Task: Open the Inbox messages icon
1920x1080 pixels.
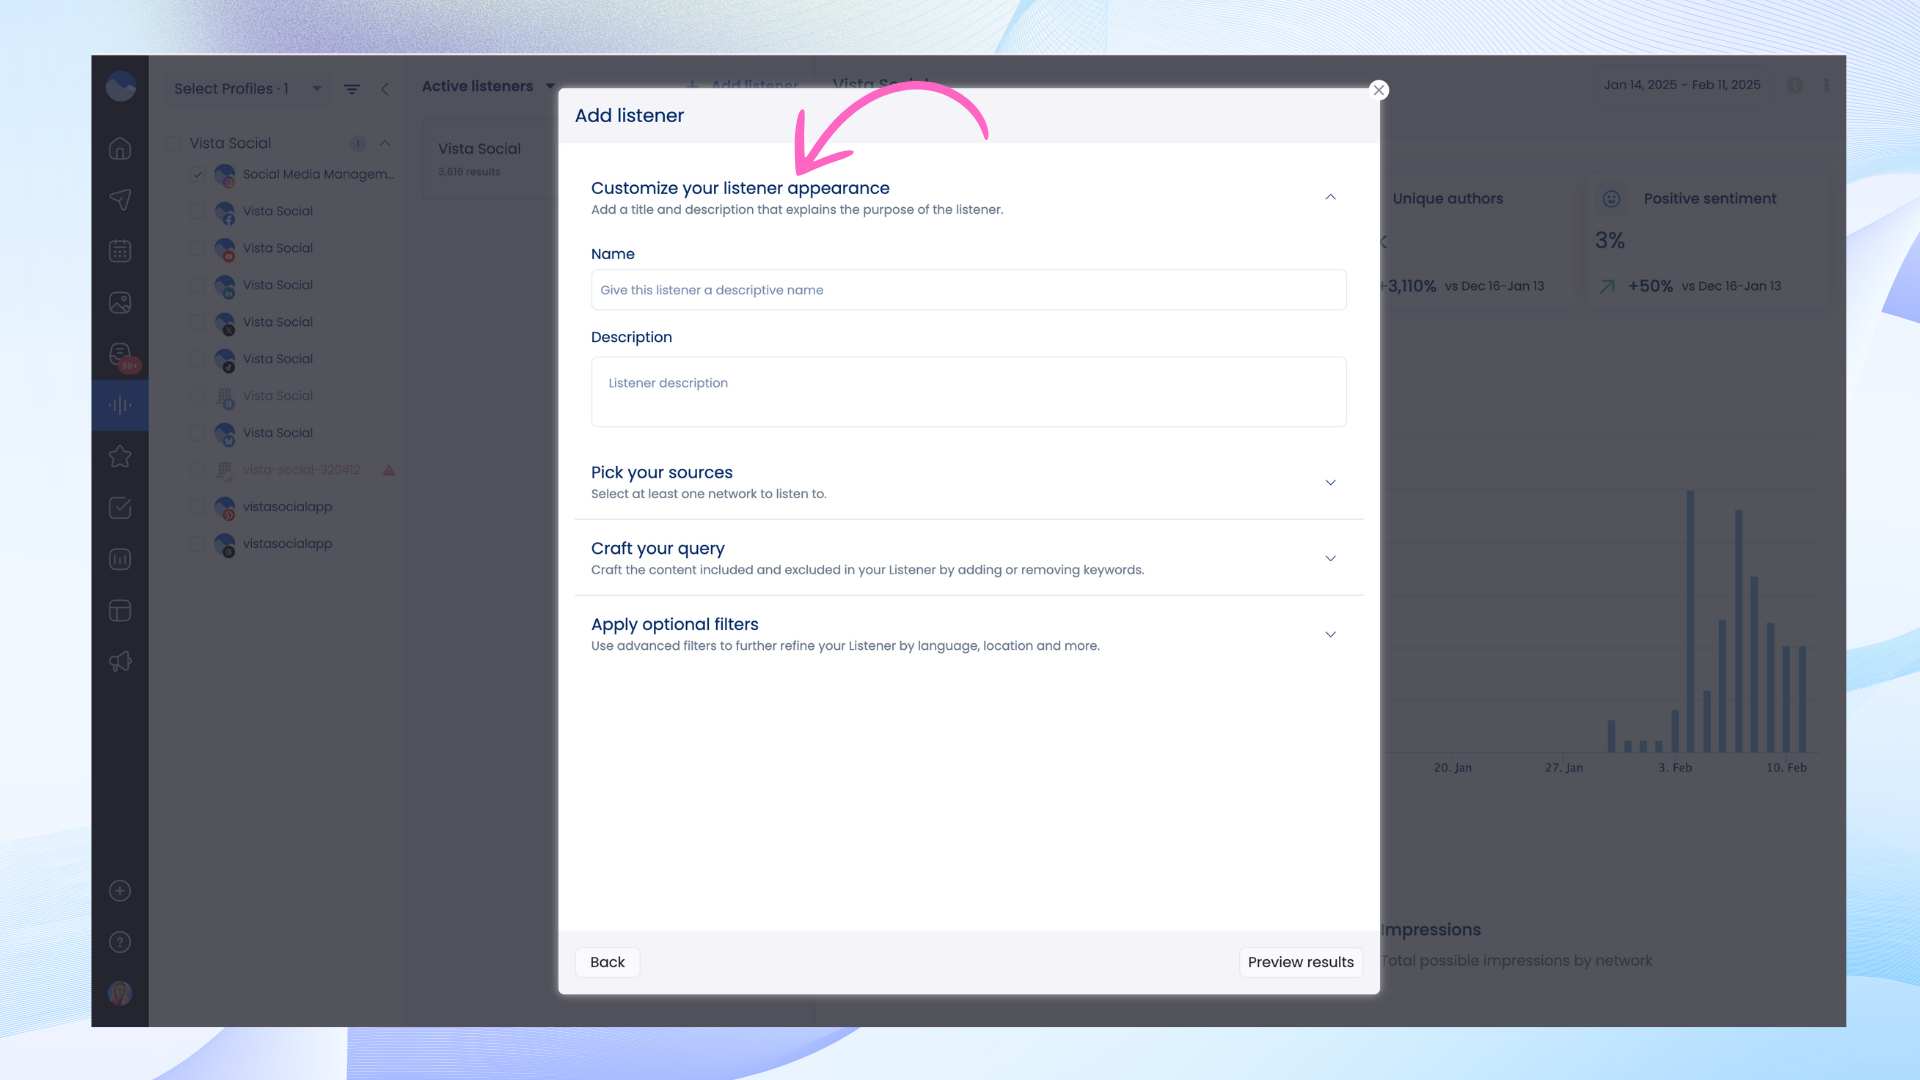Action: (x=120, y=354)
